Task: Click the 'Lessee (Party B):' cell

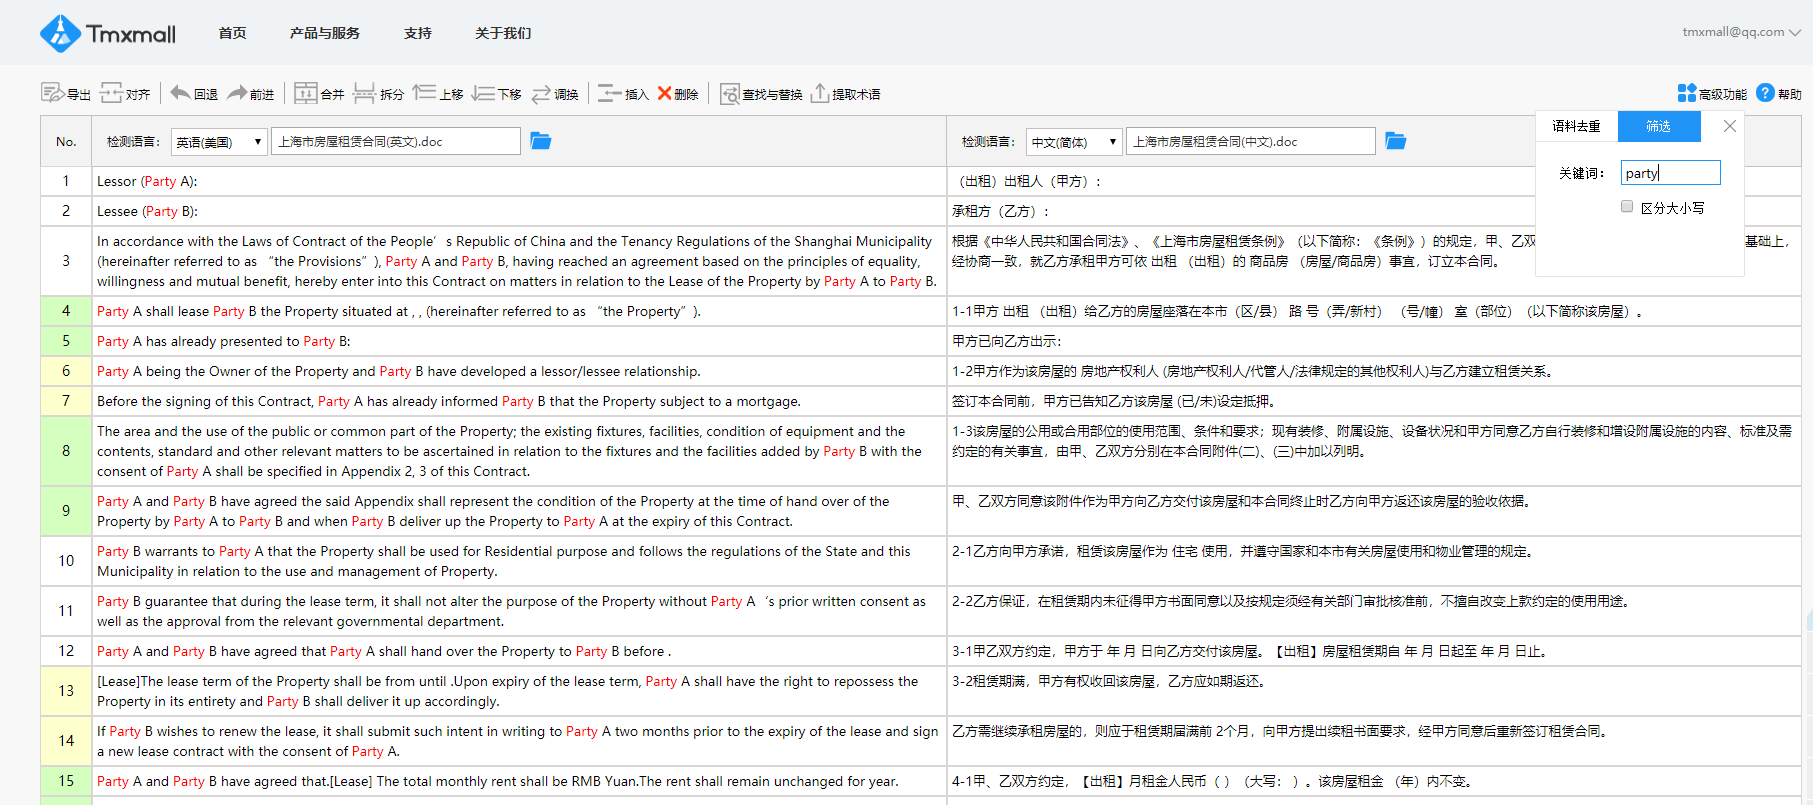Action: [x=519, y=211]
